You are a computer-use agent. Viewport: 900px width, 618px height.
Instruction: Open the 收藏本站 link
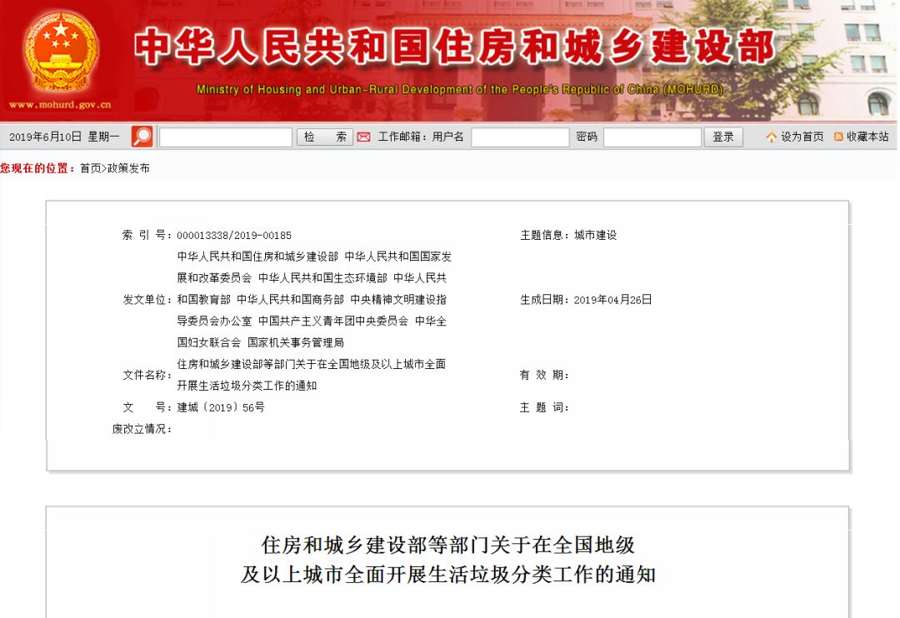pos(867,137)
